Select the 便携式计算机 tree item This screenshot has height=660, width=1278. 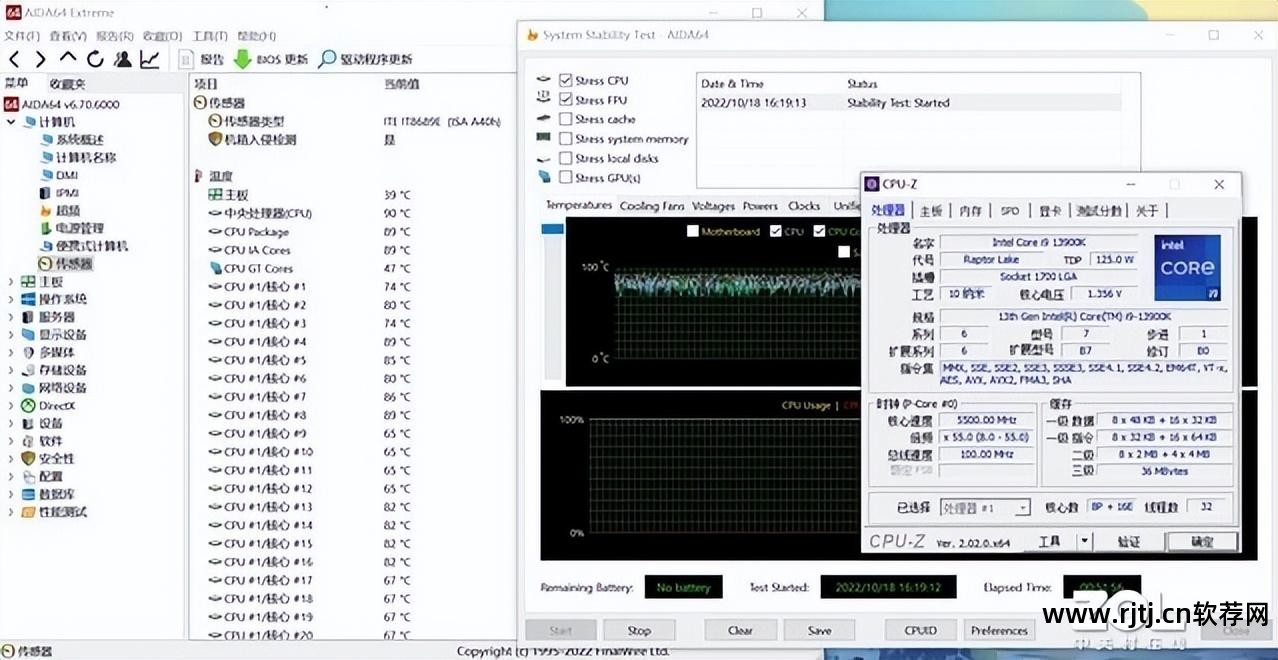click(83, 246)
